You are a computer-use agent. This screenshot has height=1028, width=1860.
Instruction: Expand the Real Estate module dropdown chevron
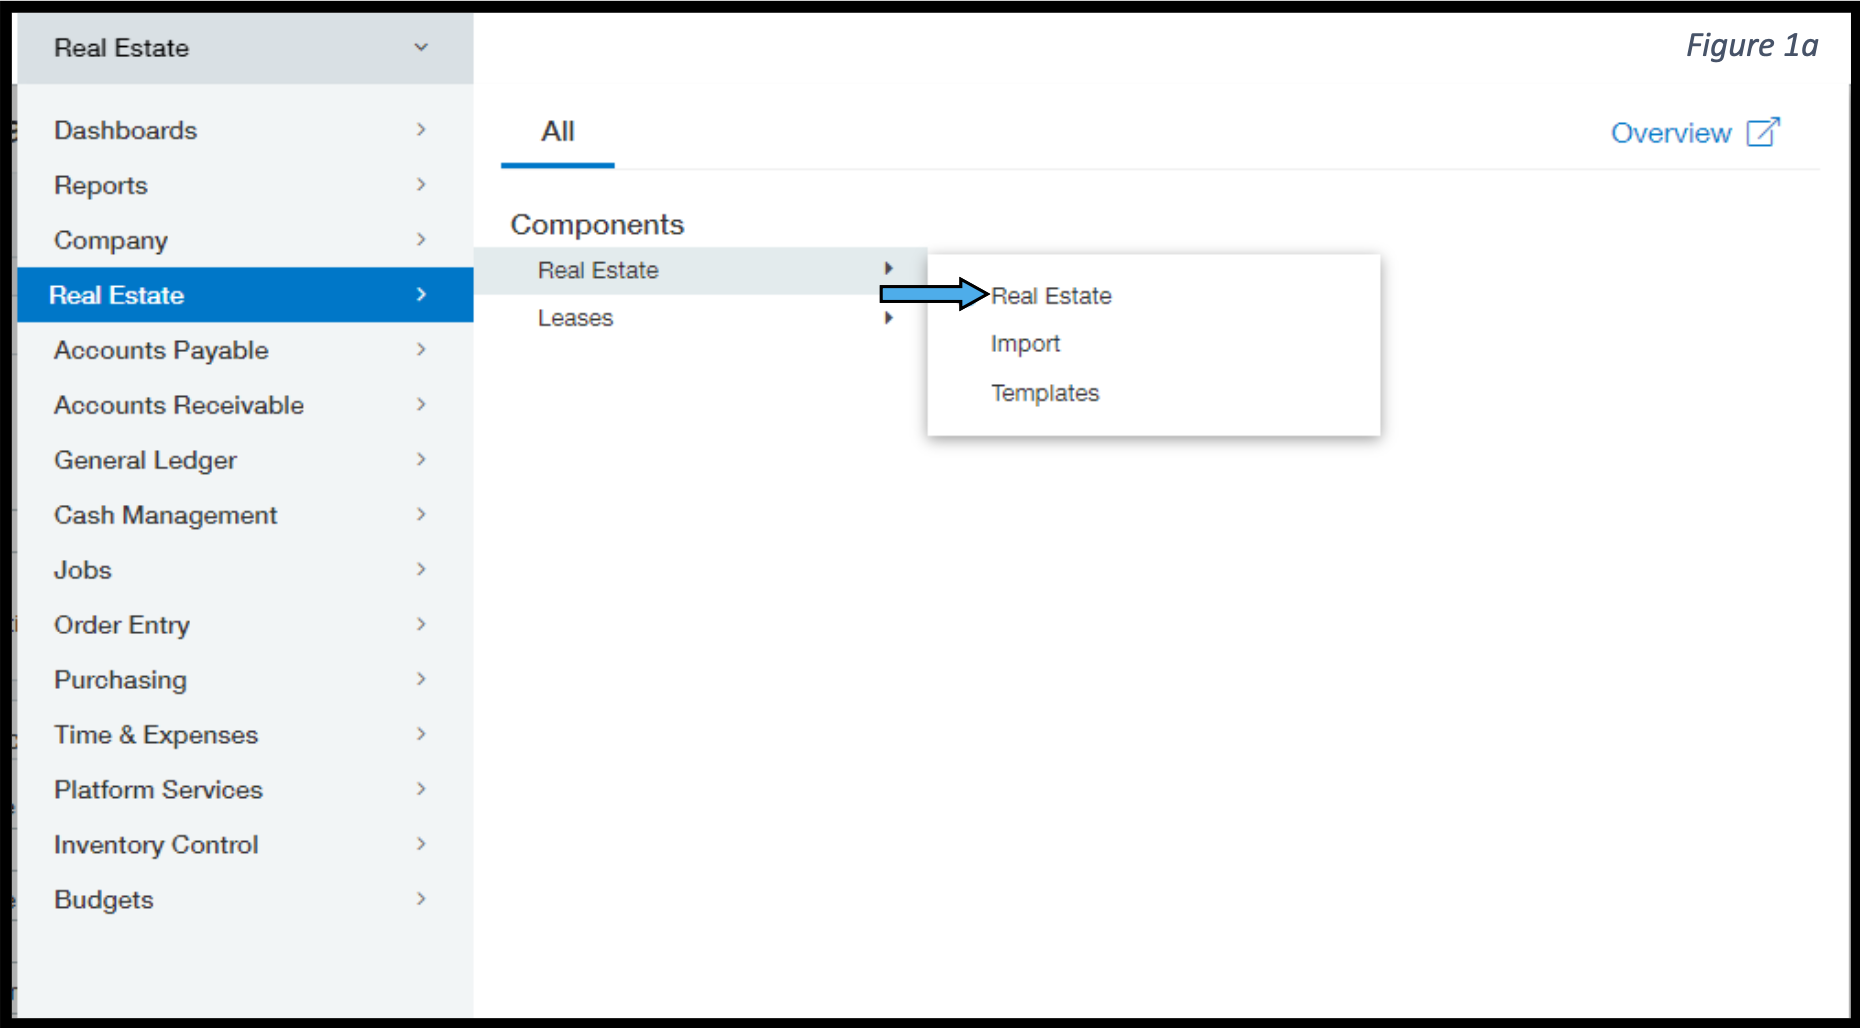pyautogui.click(x=421, y=47)
